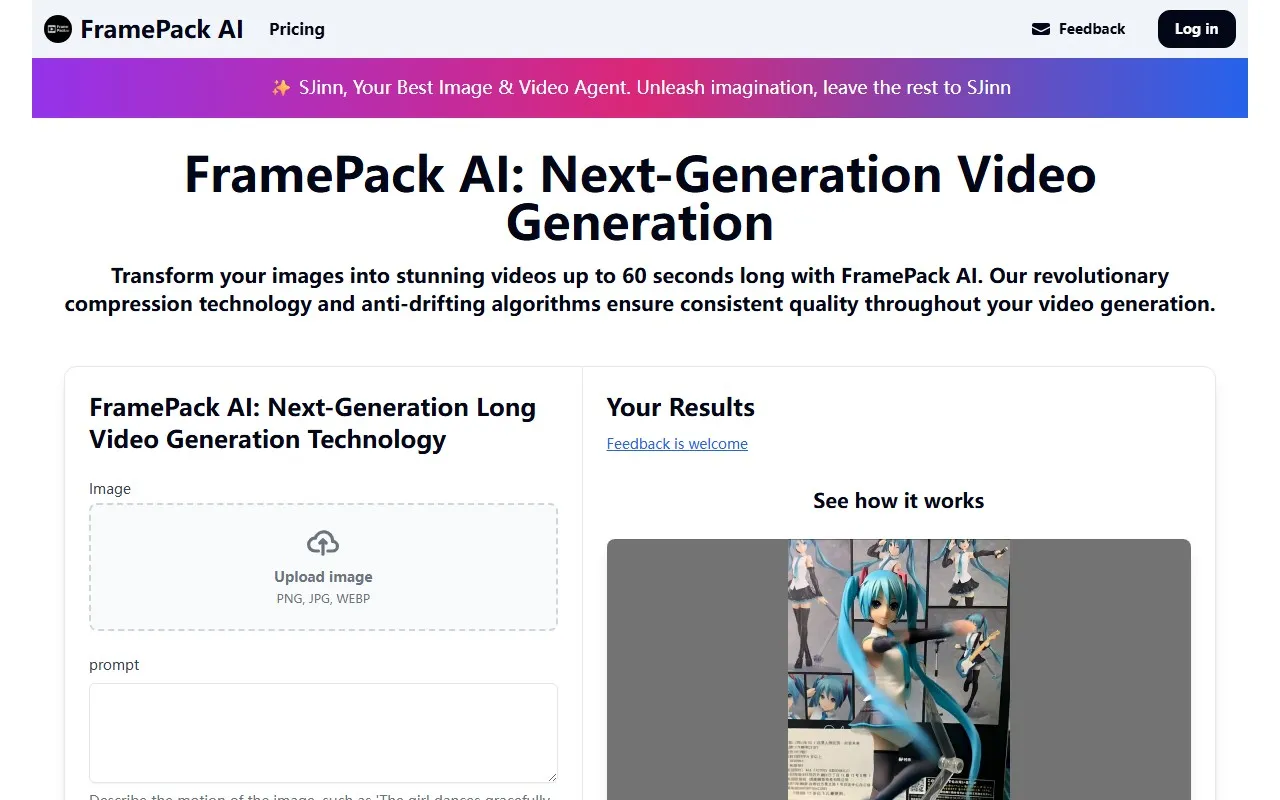Image resolution: width=1280 pixels, height=800 pixels.
Task: Click the cloud upload icon
Action: (323, 543)
